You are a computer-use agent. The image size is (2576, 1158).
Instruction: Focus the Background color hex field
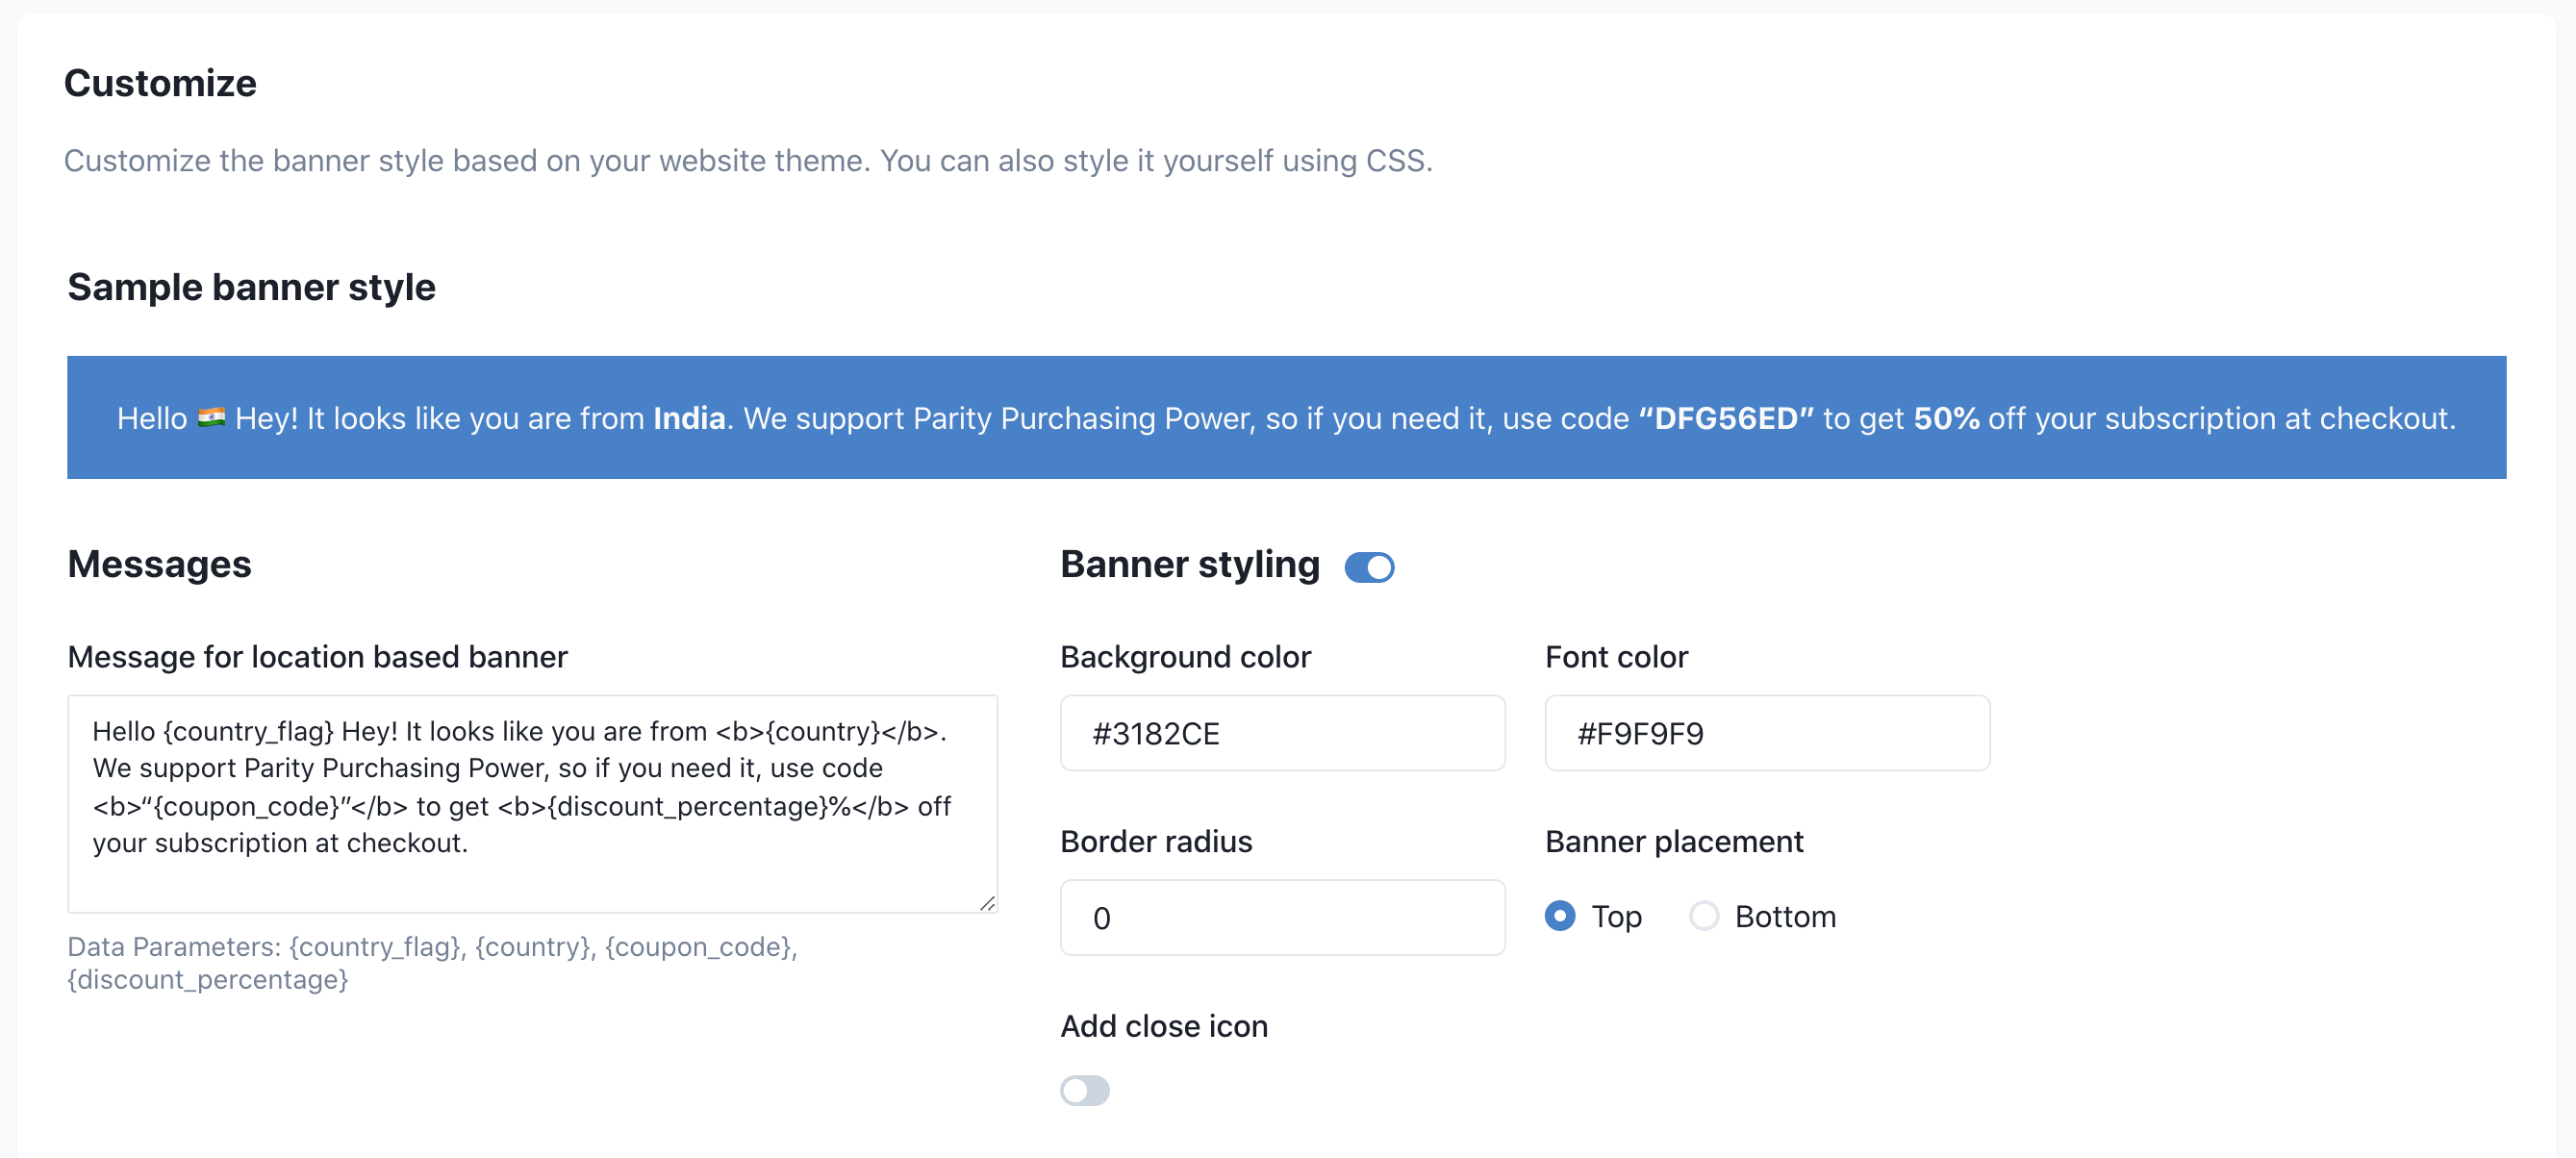(x=1281, y=733)
